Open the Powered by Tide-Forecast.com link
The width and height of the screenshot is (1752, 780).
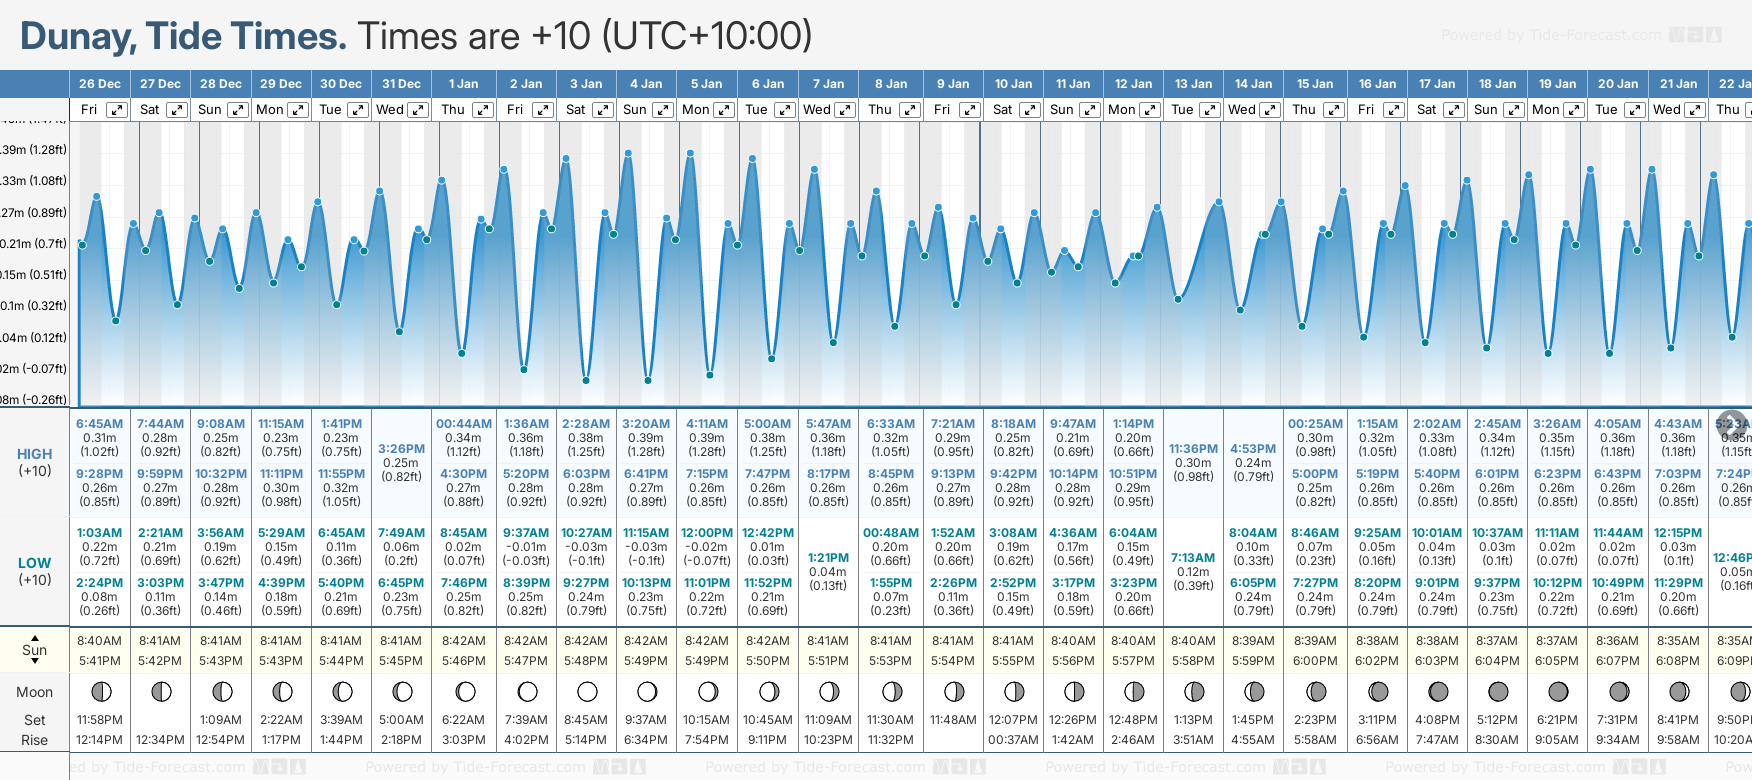pos(1550,35)
